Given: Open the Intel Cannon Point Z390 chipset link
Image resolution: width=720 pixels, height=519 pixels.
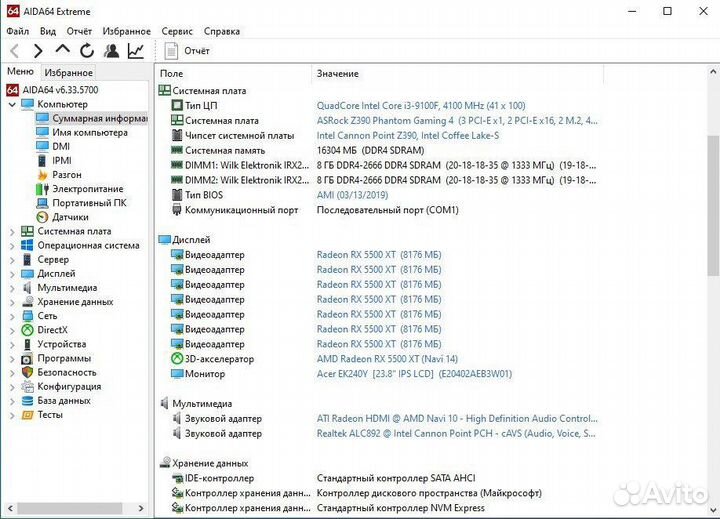Looking at the screenshot, I should (408, 135).
